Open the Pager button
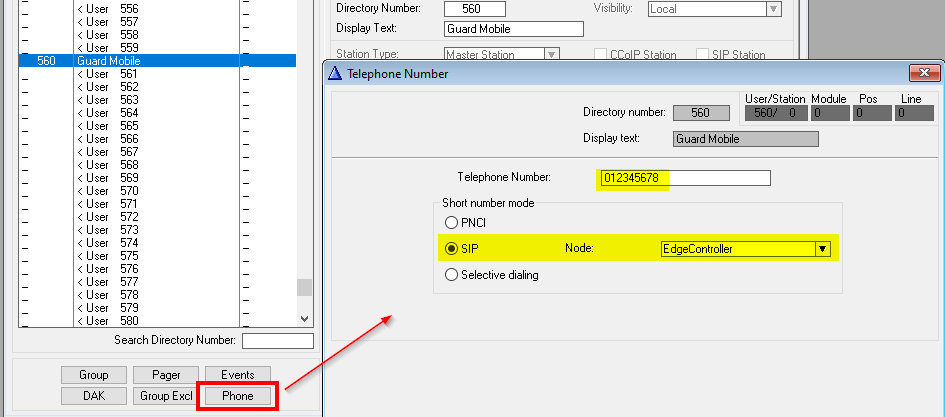 coord(166,375)
